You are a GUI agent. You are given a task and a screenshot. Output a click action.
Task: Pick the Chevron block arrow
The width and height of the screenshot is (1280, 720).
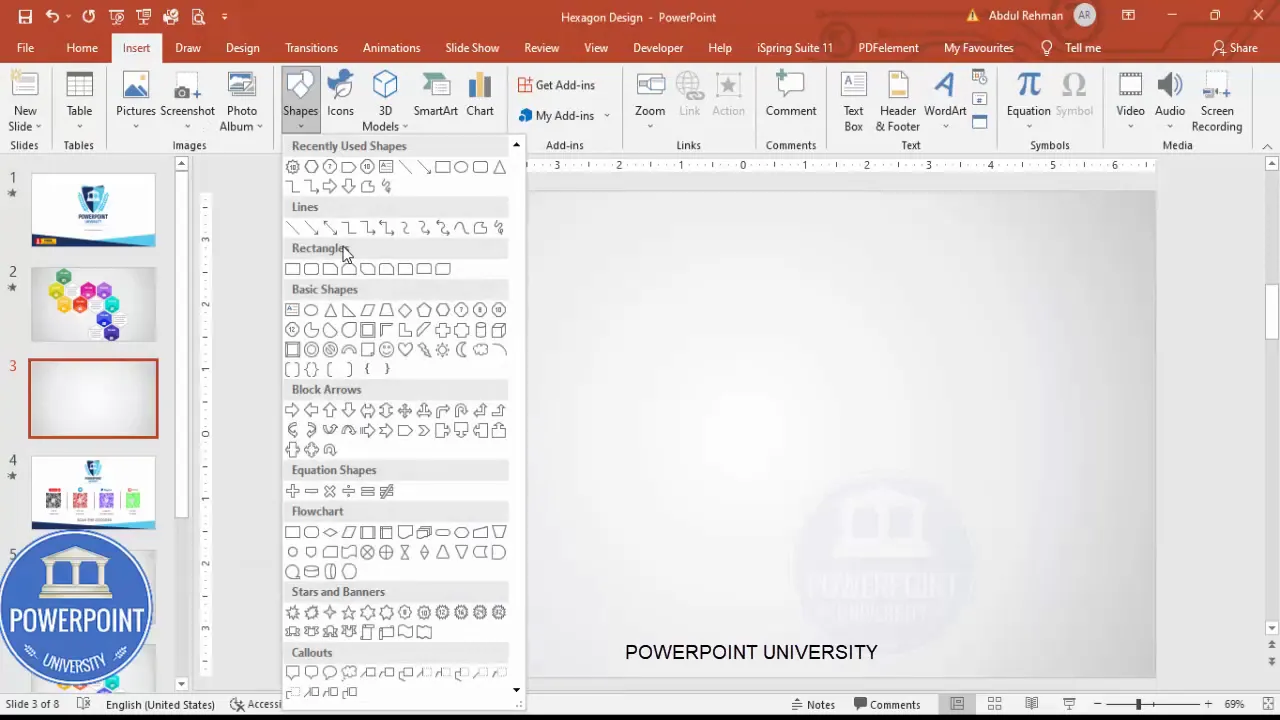coord(424,430)
